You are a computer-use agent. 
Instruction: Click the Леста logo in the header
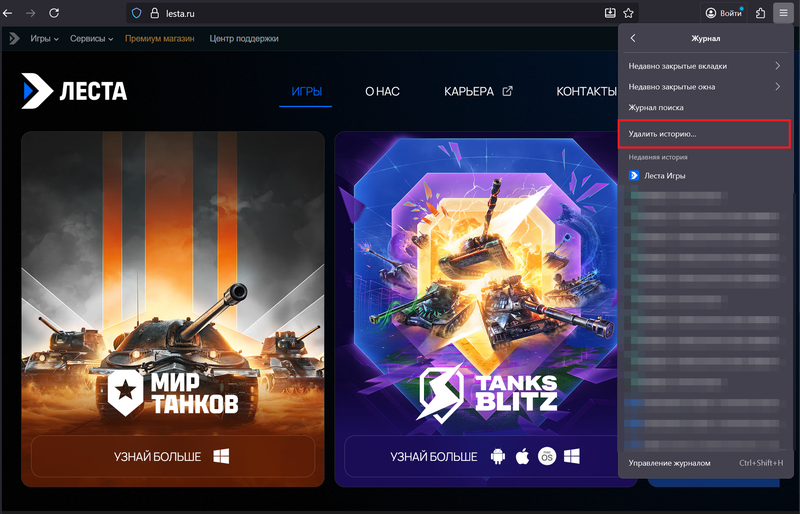tap(75, 92)
